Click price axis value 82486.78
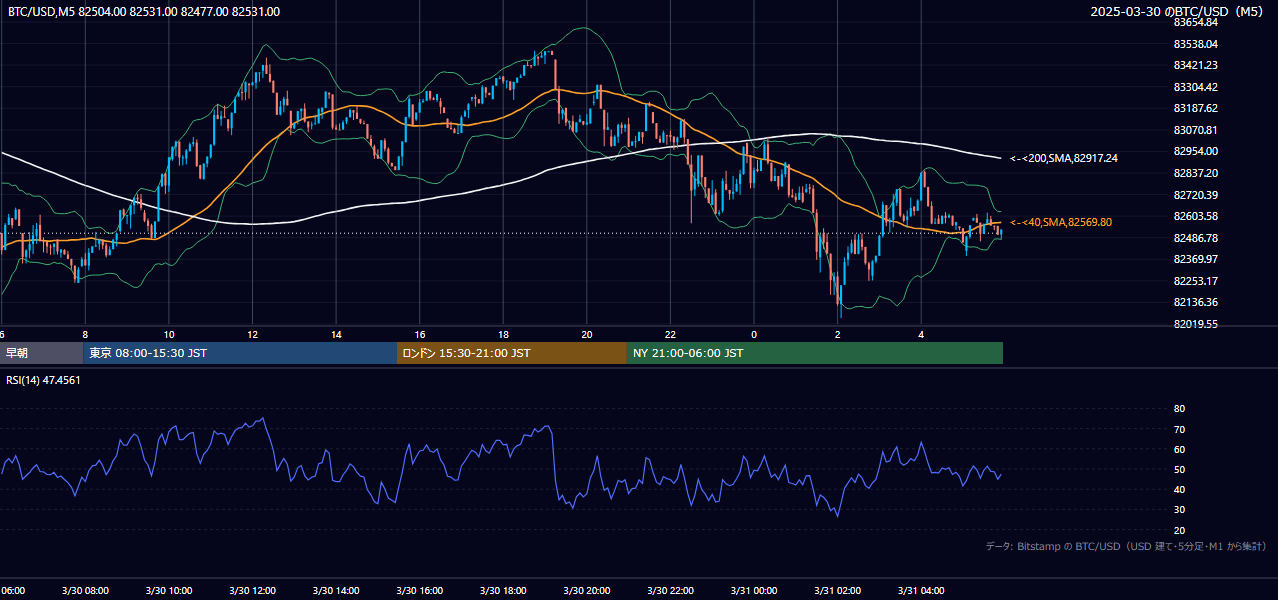Image resolution: width=1278 pixels, height=600 pixels. 1196,238
